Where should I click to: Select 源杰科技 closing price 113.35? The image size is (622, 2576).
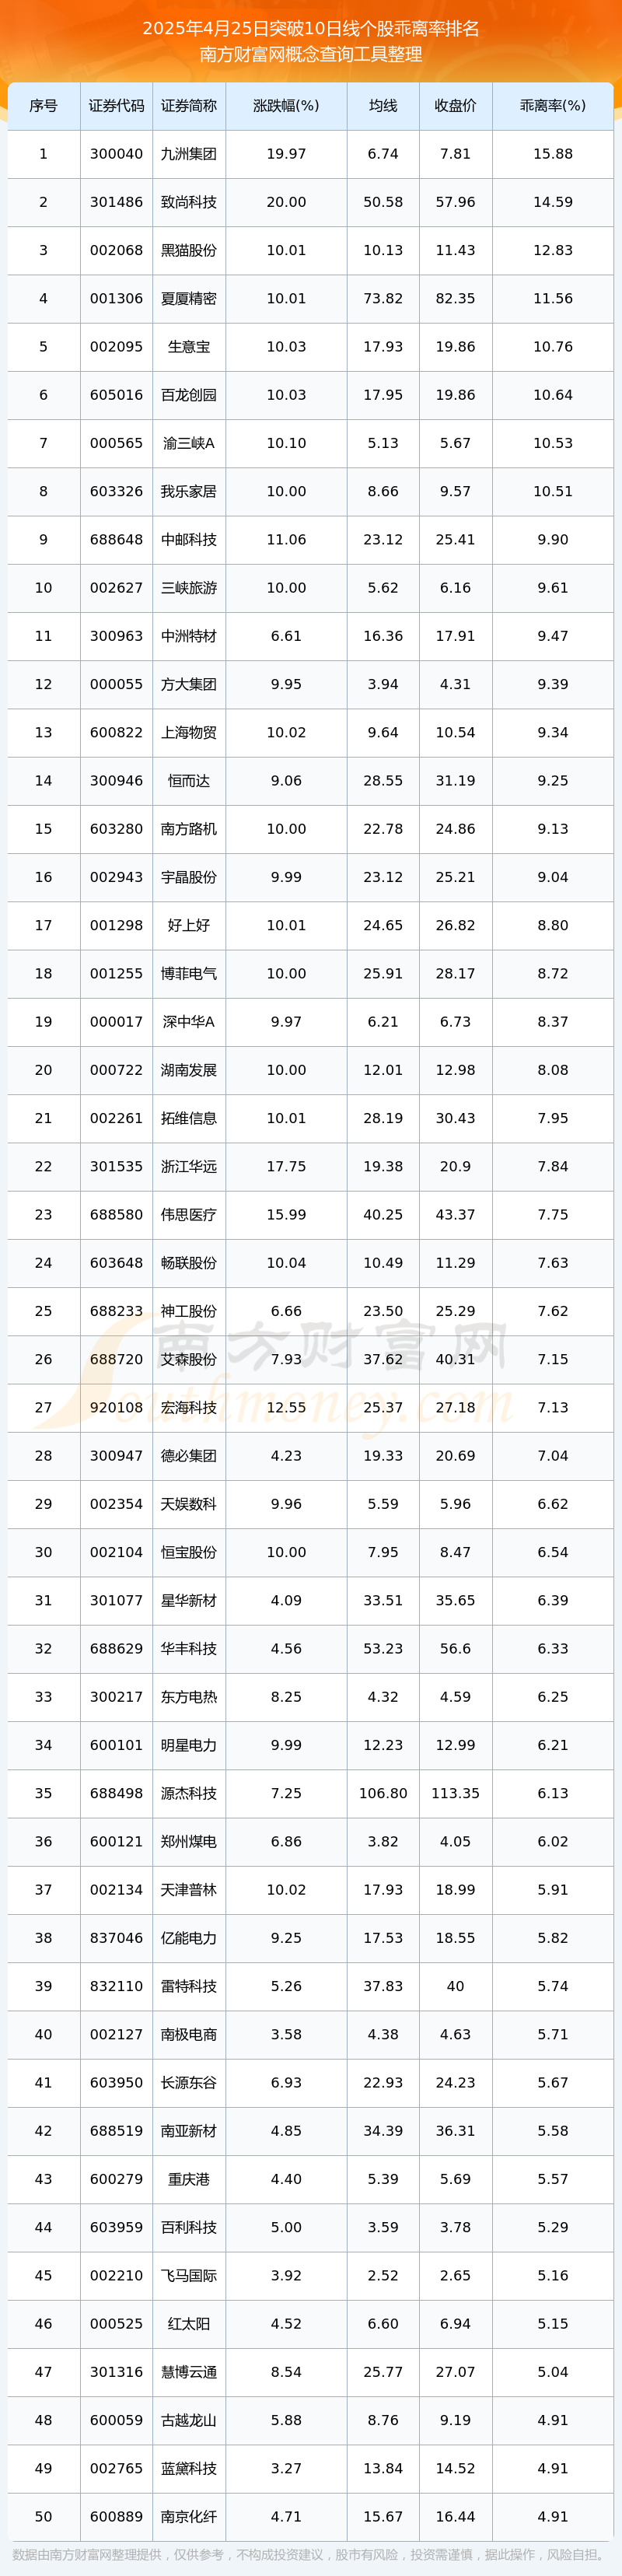click(455, 1793)
